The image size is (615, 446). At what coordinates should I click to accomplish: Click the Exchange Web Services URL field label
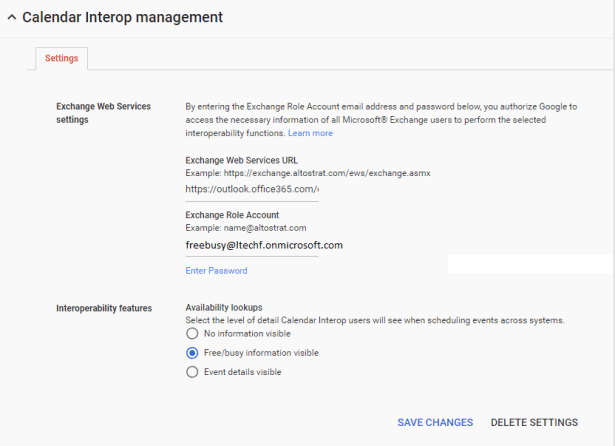pos(244,160)
